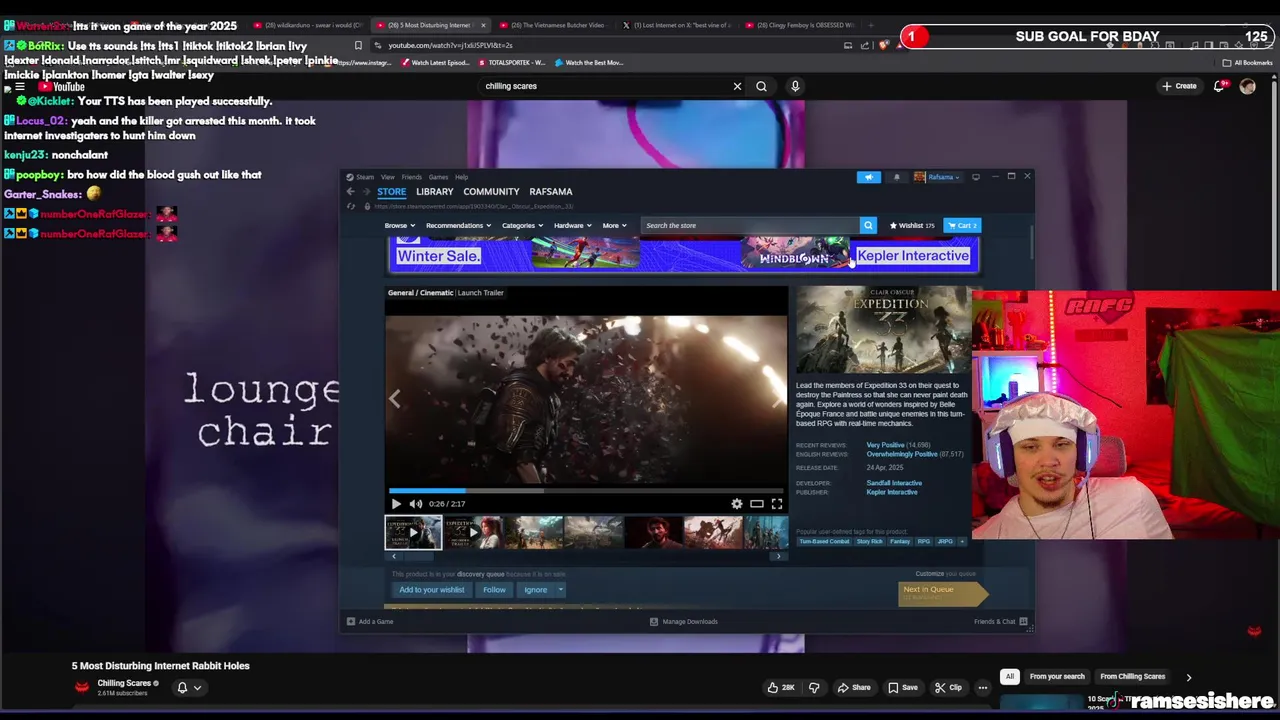Open the Recommendations dropdown
This screenshot has width=1280, height=720.
coord(457,225)
